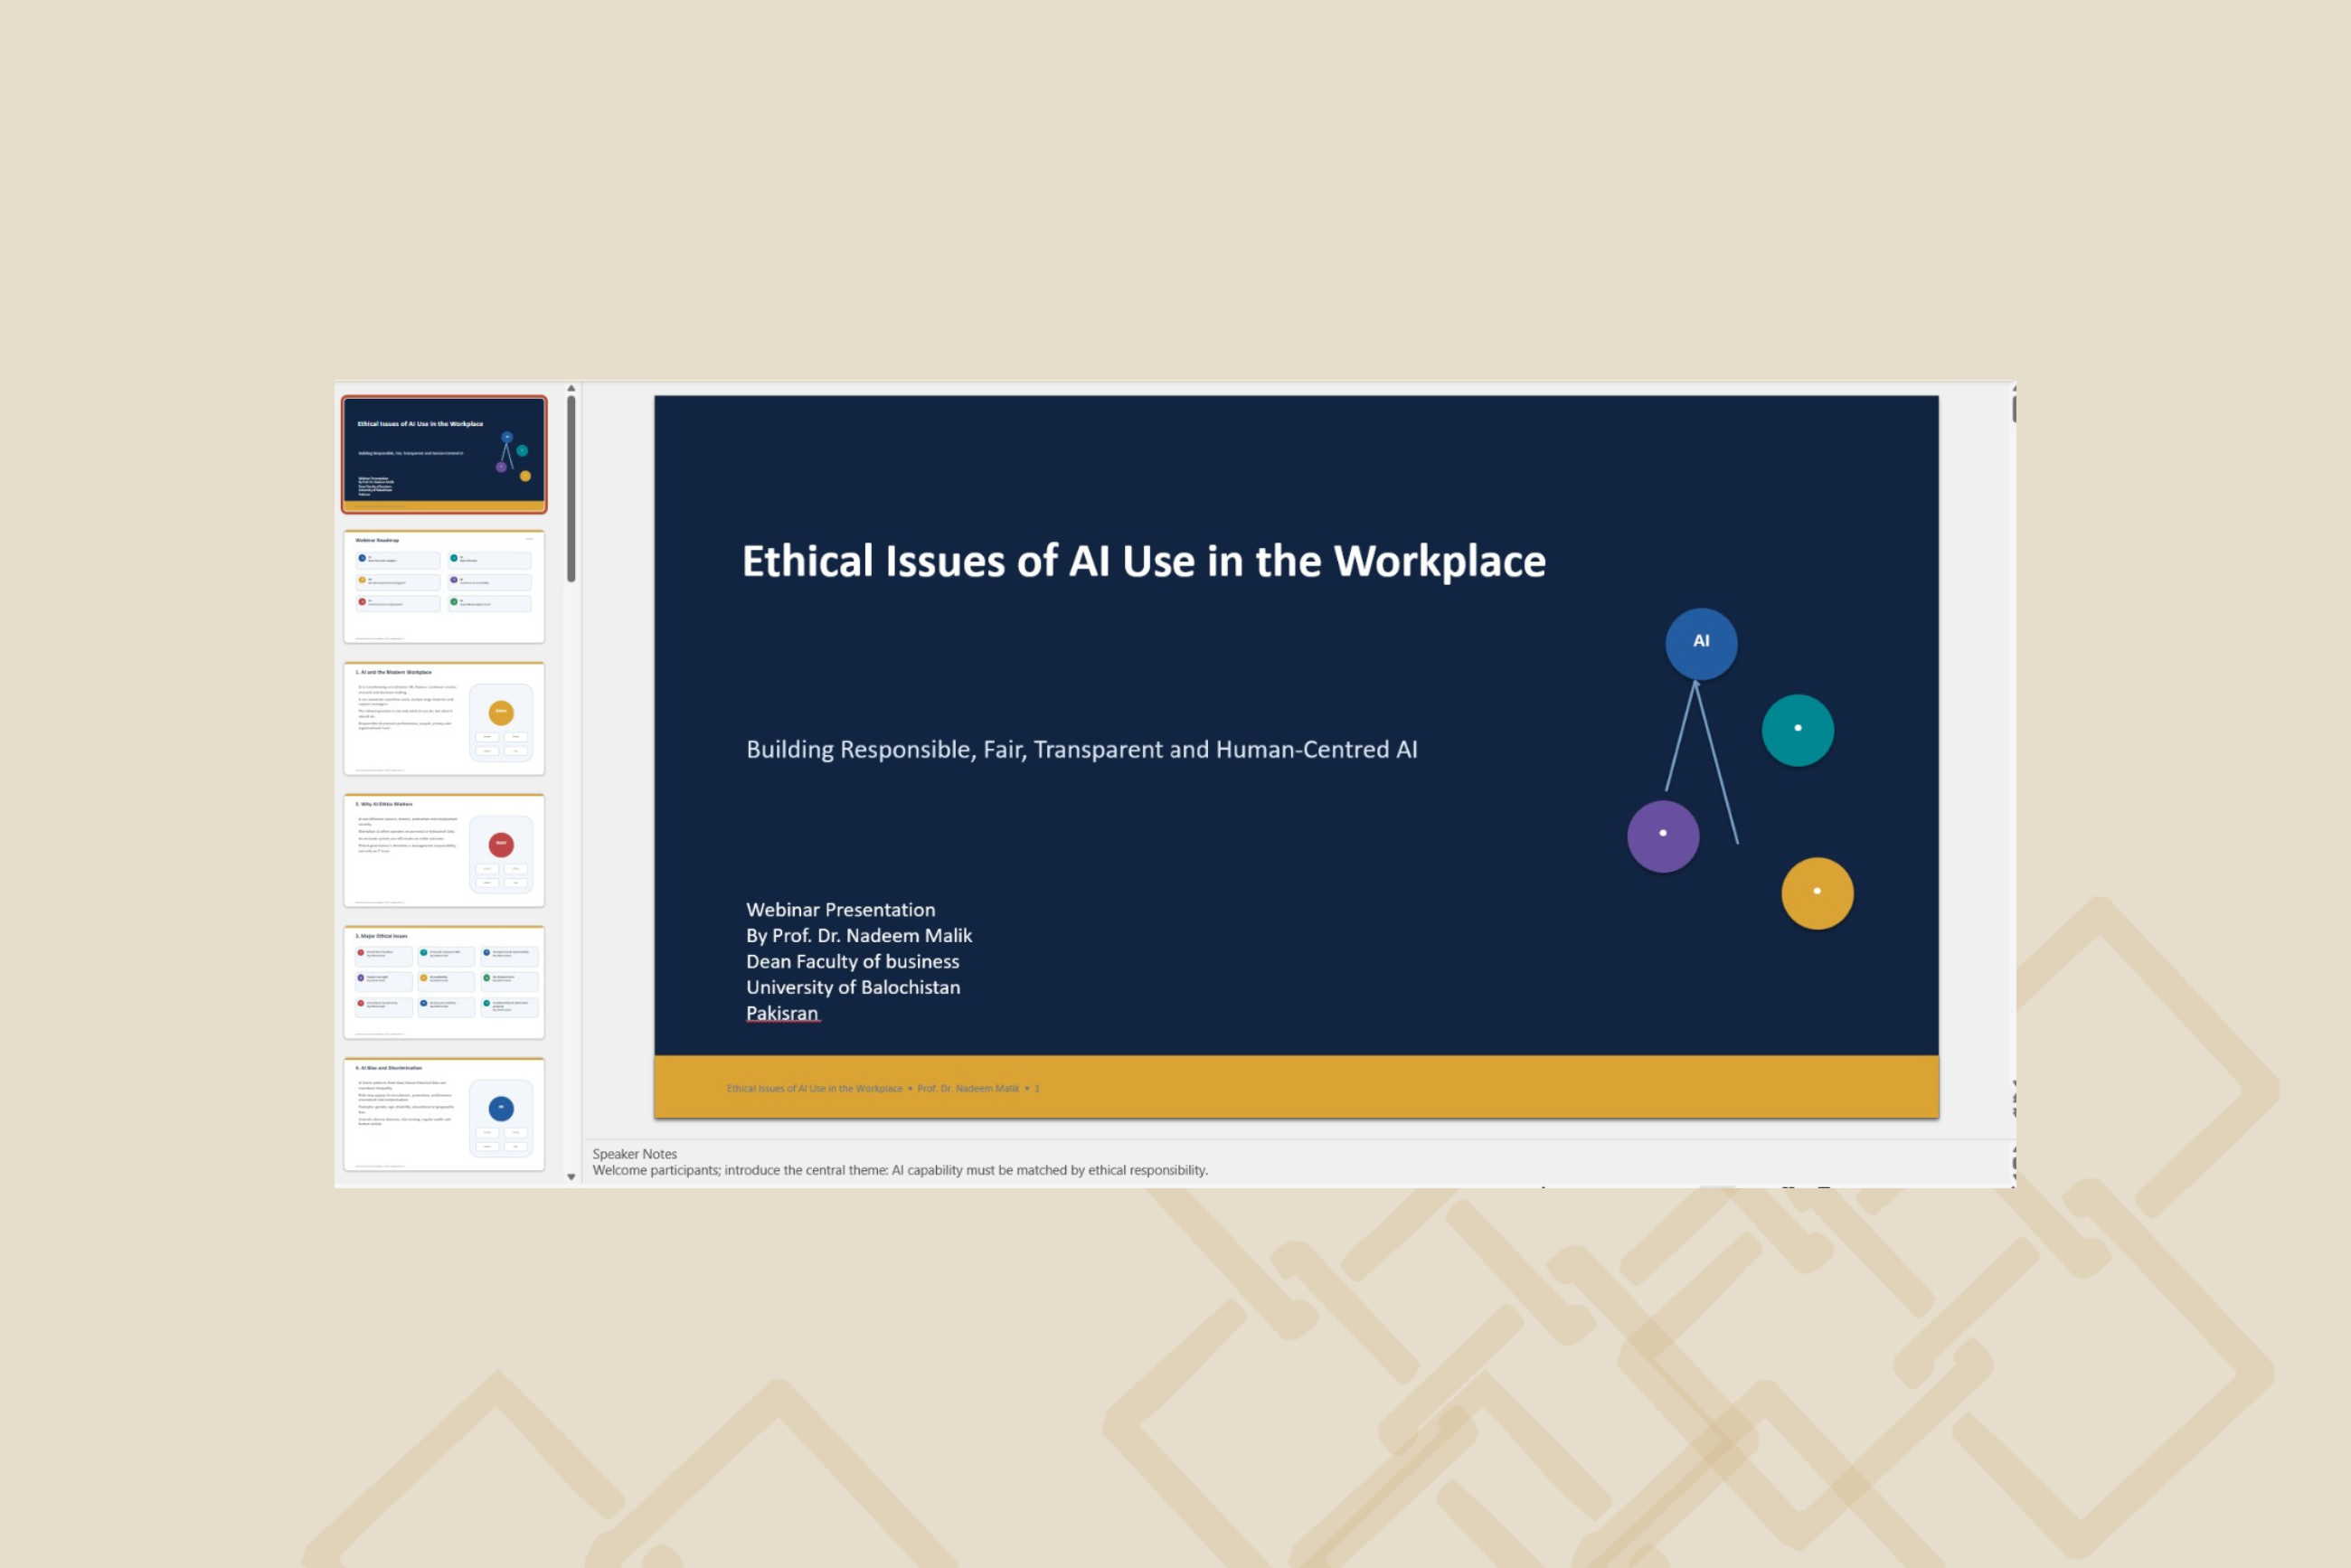
Task: Click the slide panel scrollbar thumb
Action: 571,488
